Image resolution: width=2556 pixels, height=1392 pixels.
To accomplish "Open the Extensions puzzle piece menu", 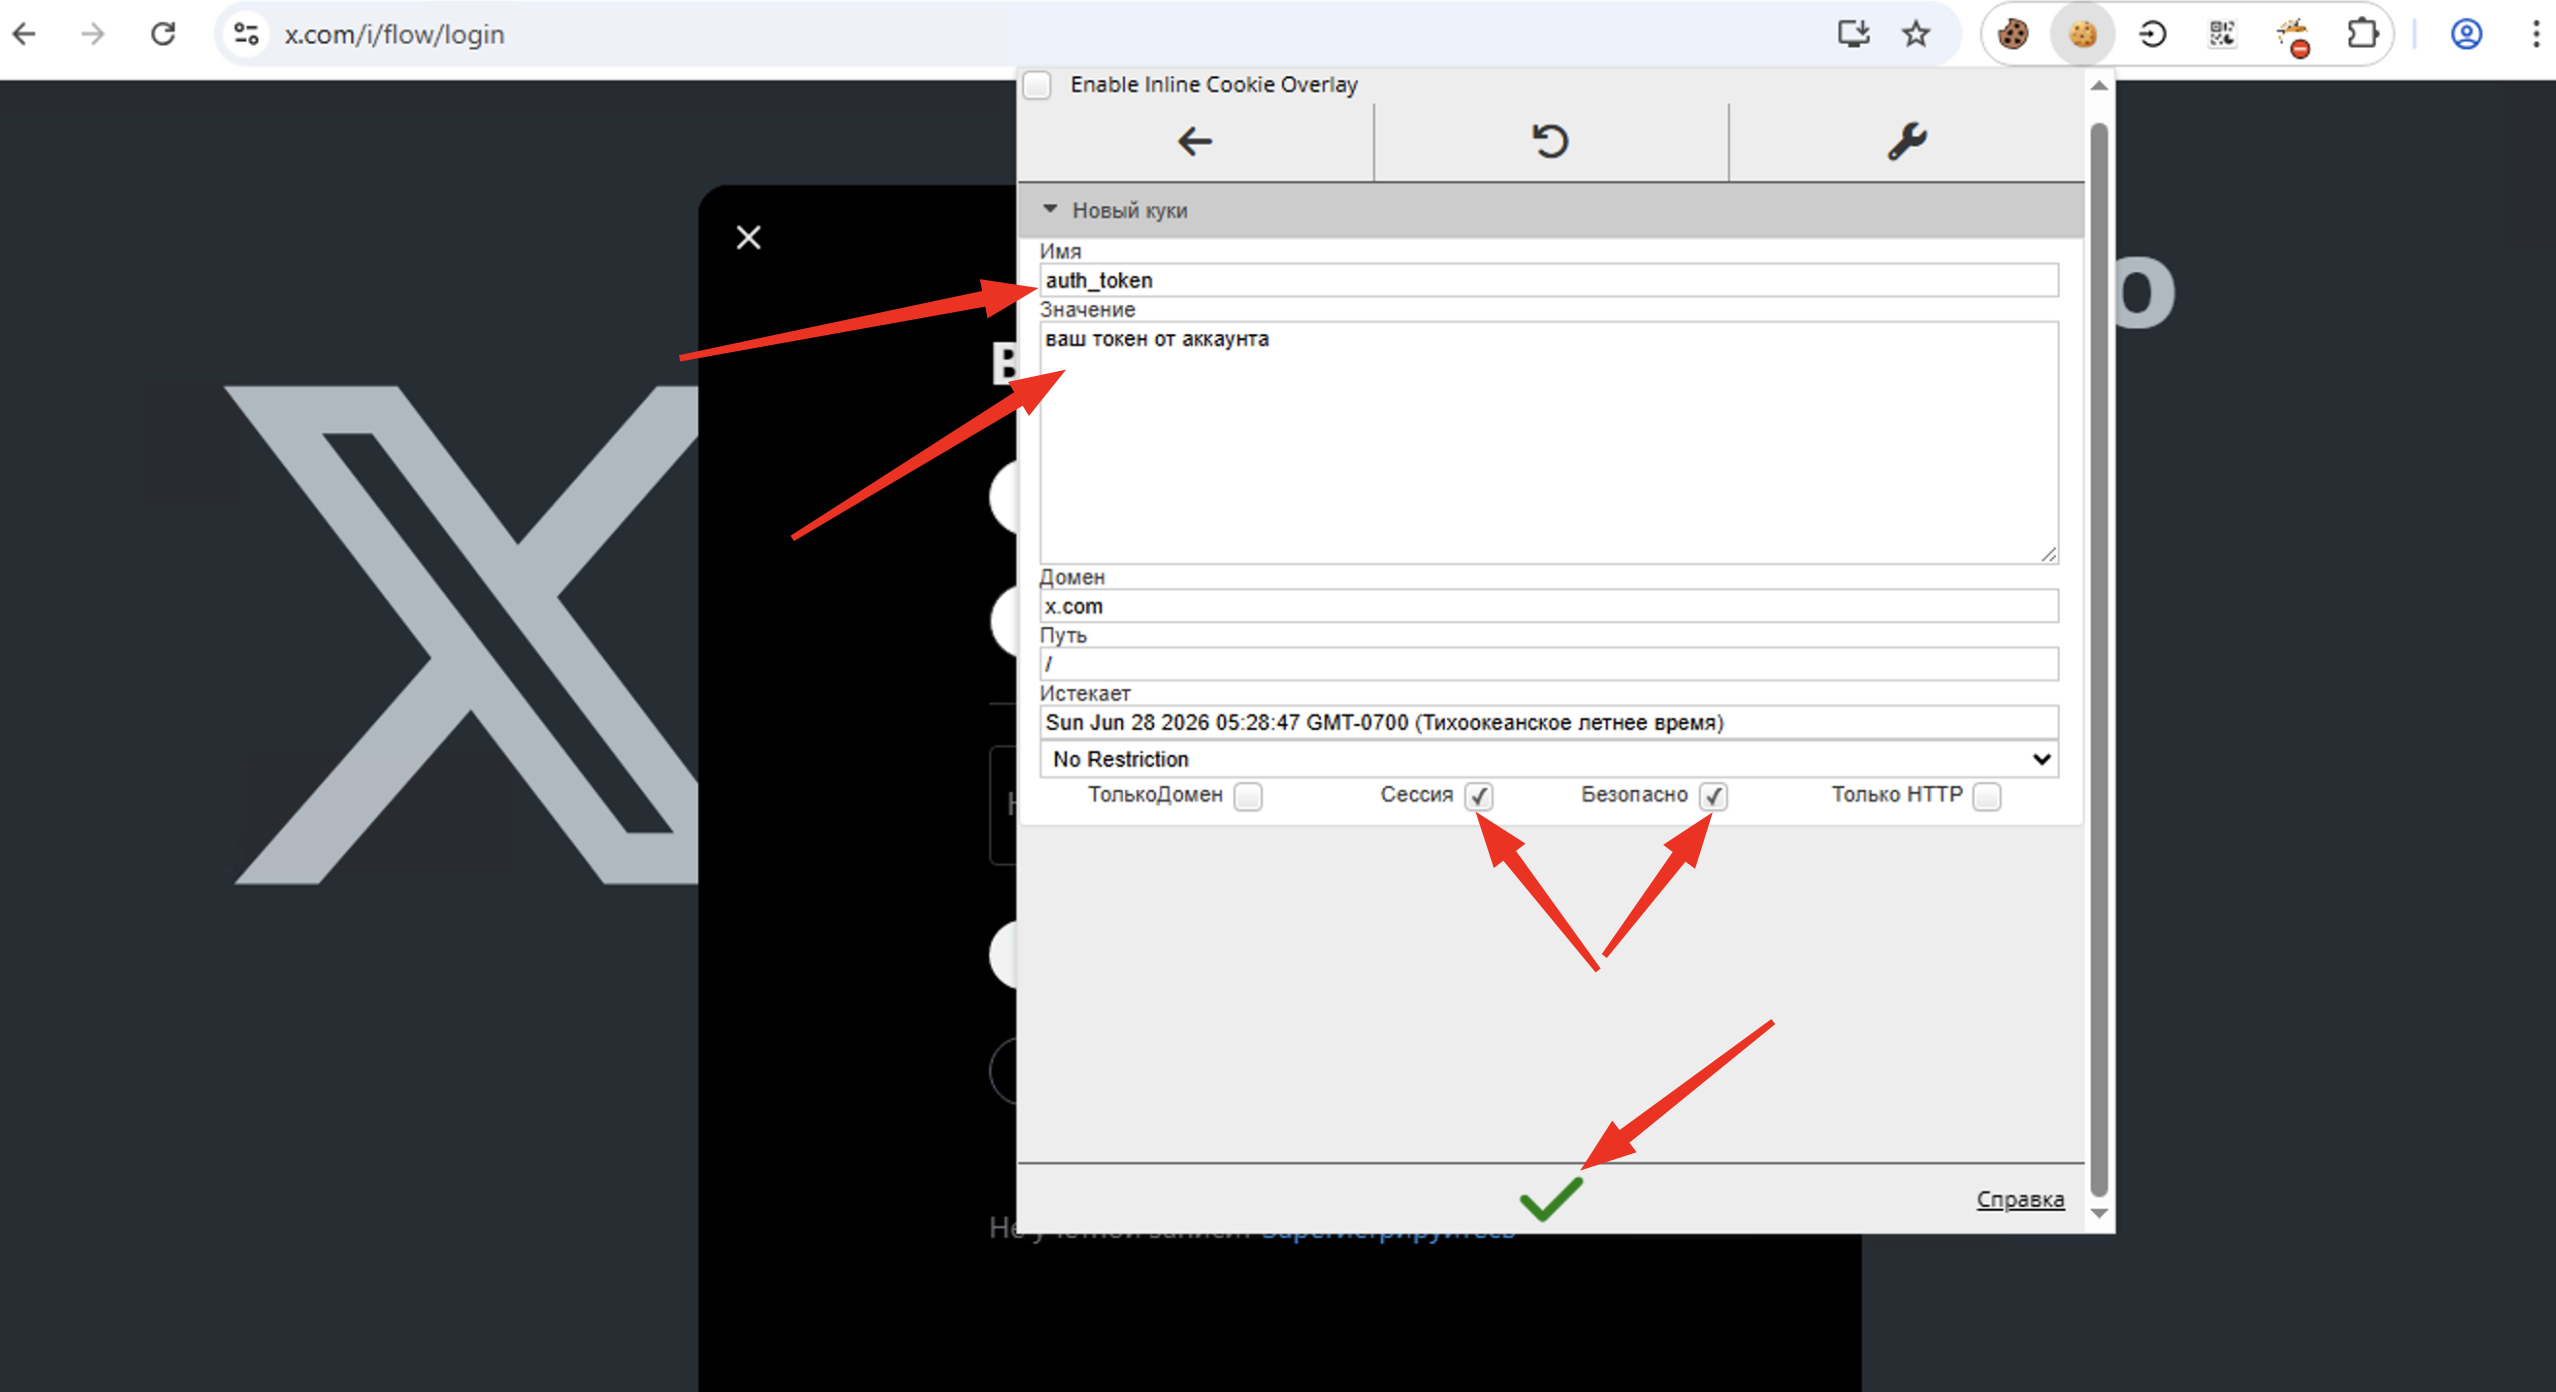I will click(2362, 34).
